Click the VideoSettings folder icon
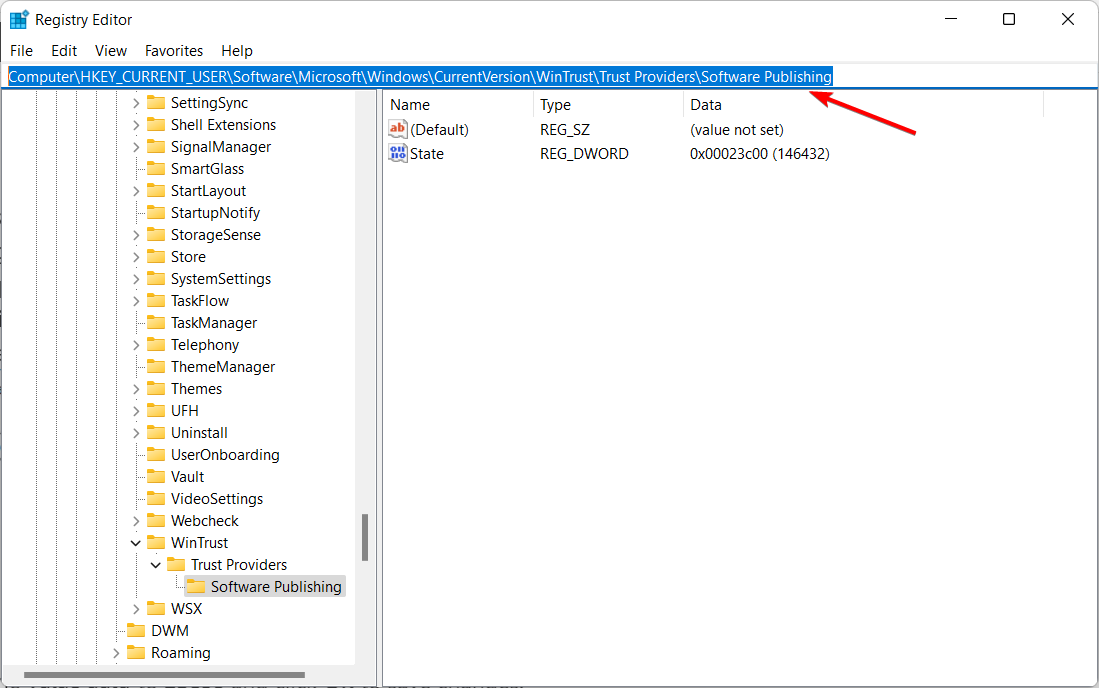 tap(156, 499)
